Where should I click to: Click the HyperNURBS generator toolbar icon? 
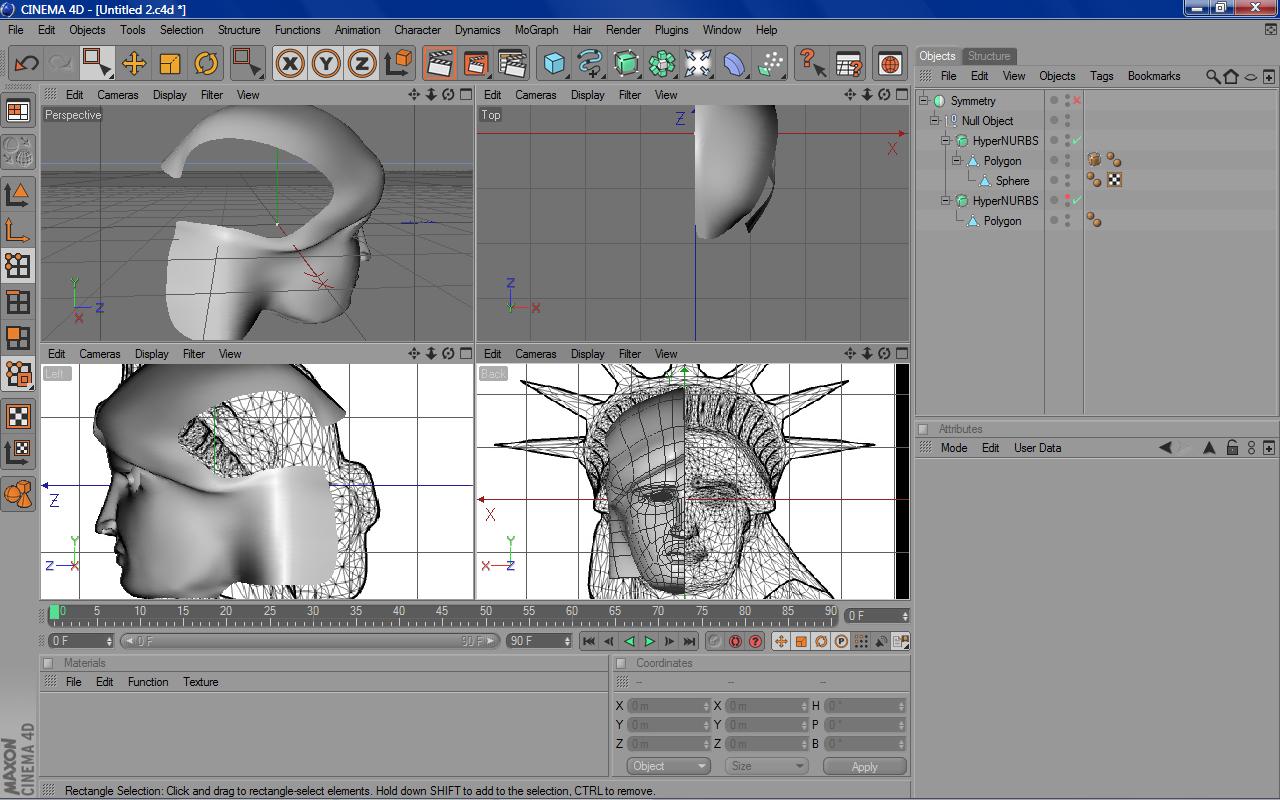pyautogui.click(x=626, y=64)
